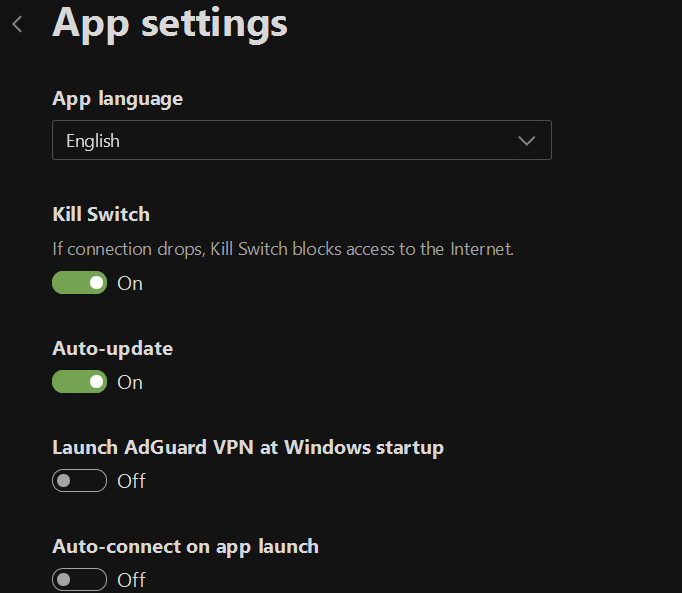Go back using the left arrow icon
This screenshot has width=682, height=593.
click(17, 24)
